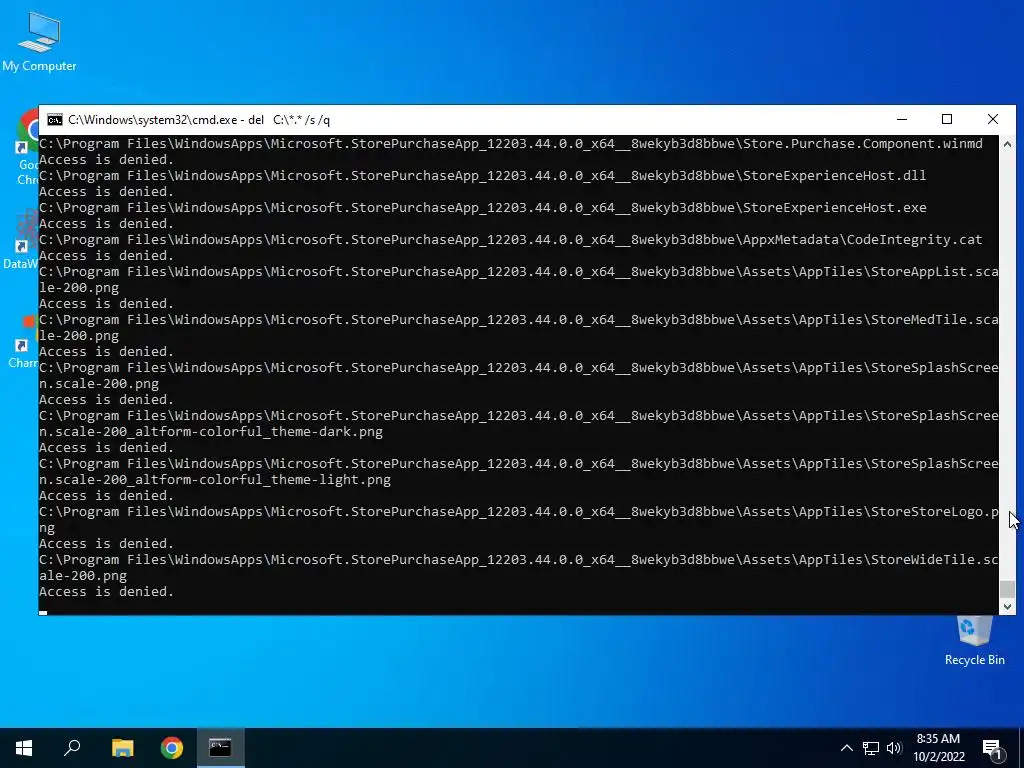The height and width of the screenshot is (768, 1024).
Task: Maximize the cmd.exe window
Action: [x=947, y=120]
